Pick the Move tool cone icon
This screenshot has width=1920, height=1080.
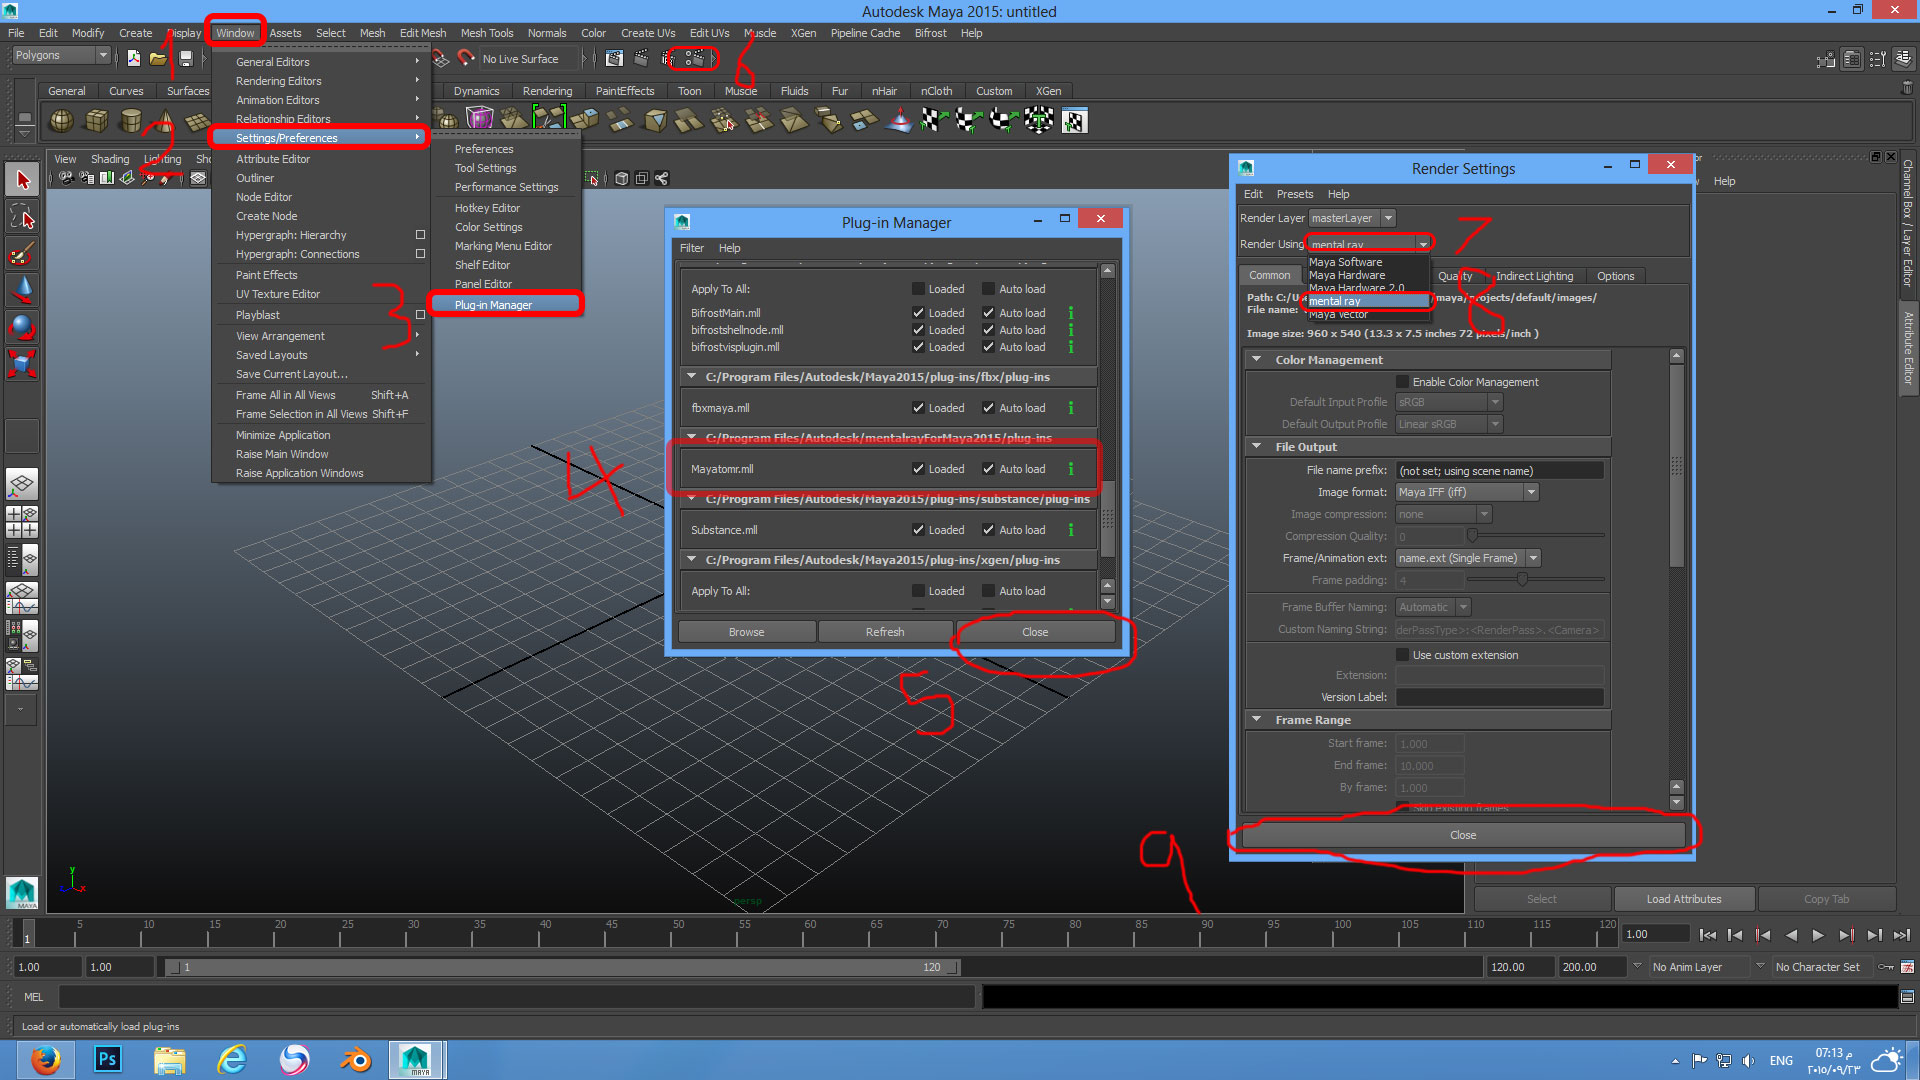click(22, 290)
